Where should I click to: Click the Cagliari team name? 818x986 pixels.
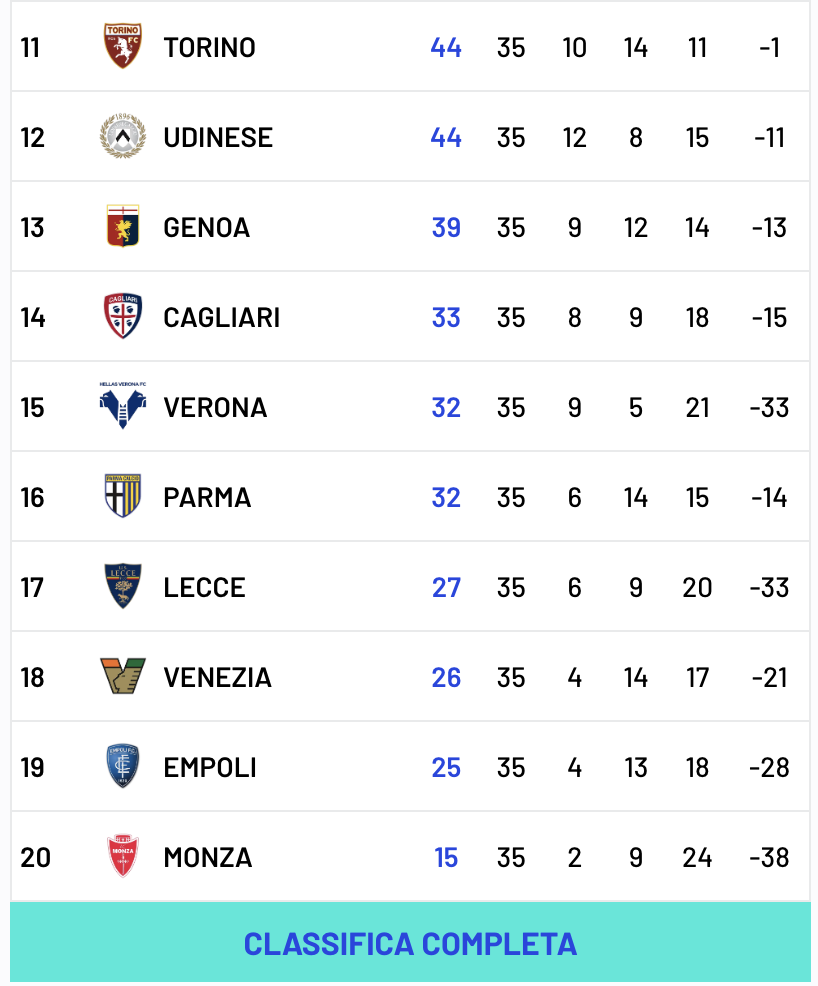click(222, 317)
